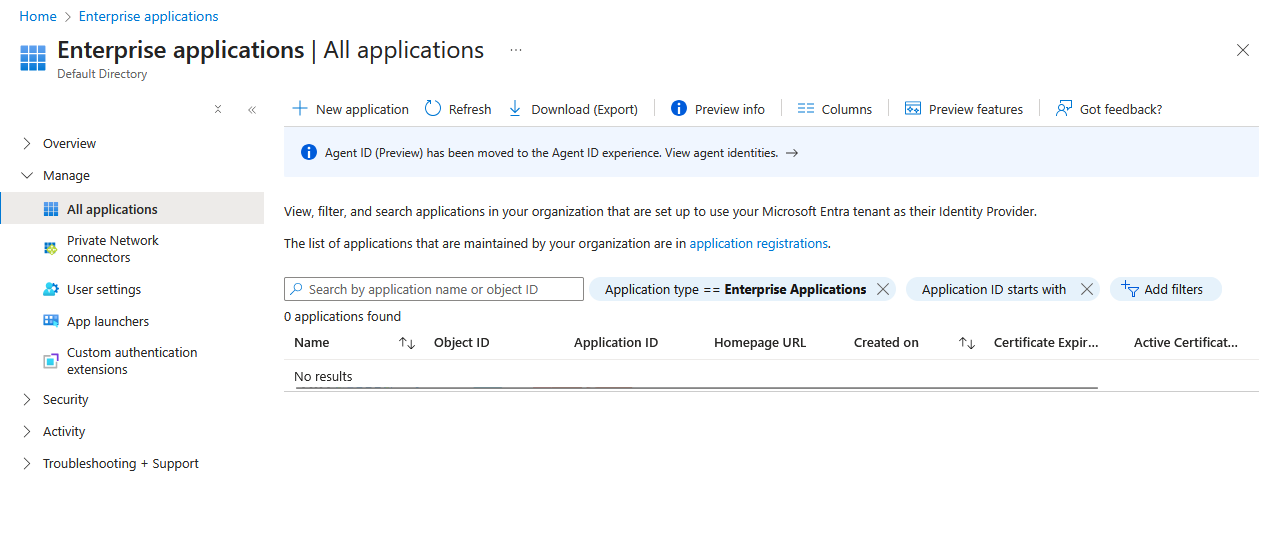Click the Application ID column header
The width and height of the screenshot is (1276, 538).
click(x=616, y=343)
